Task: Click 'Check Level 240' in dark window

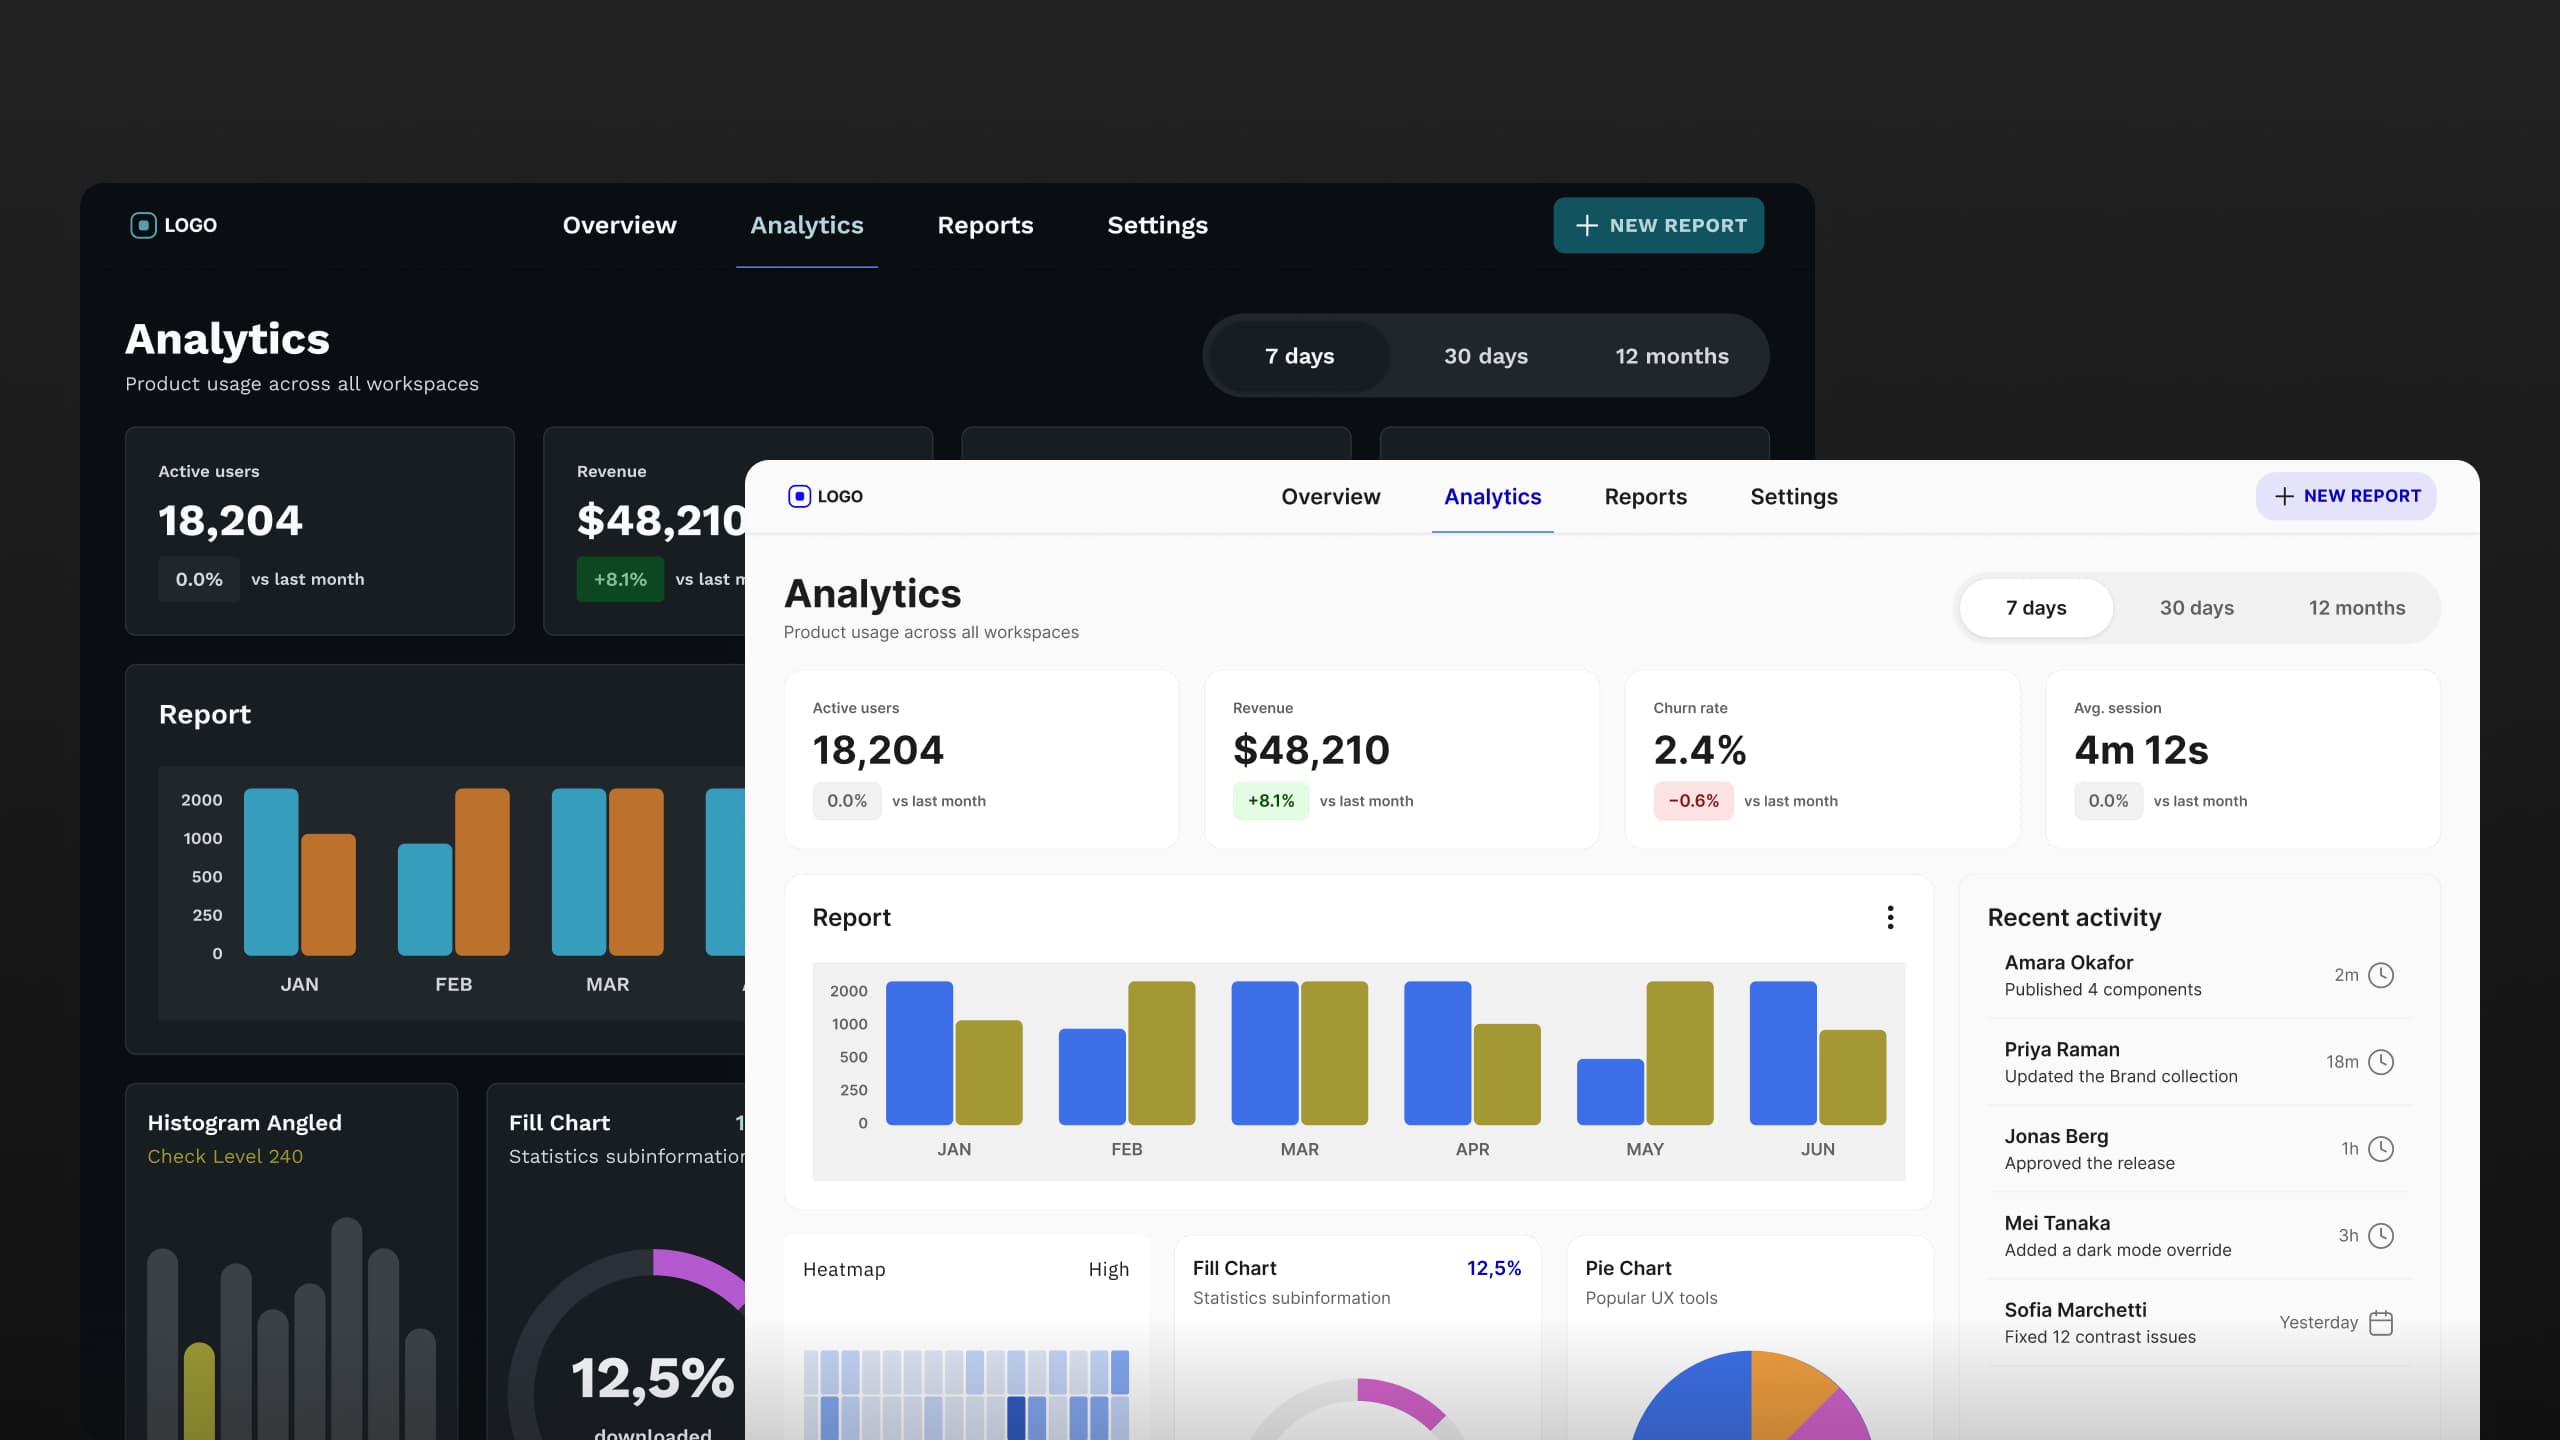Action: [225, 1156]
